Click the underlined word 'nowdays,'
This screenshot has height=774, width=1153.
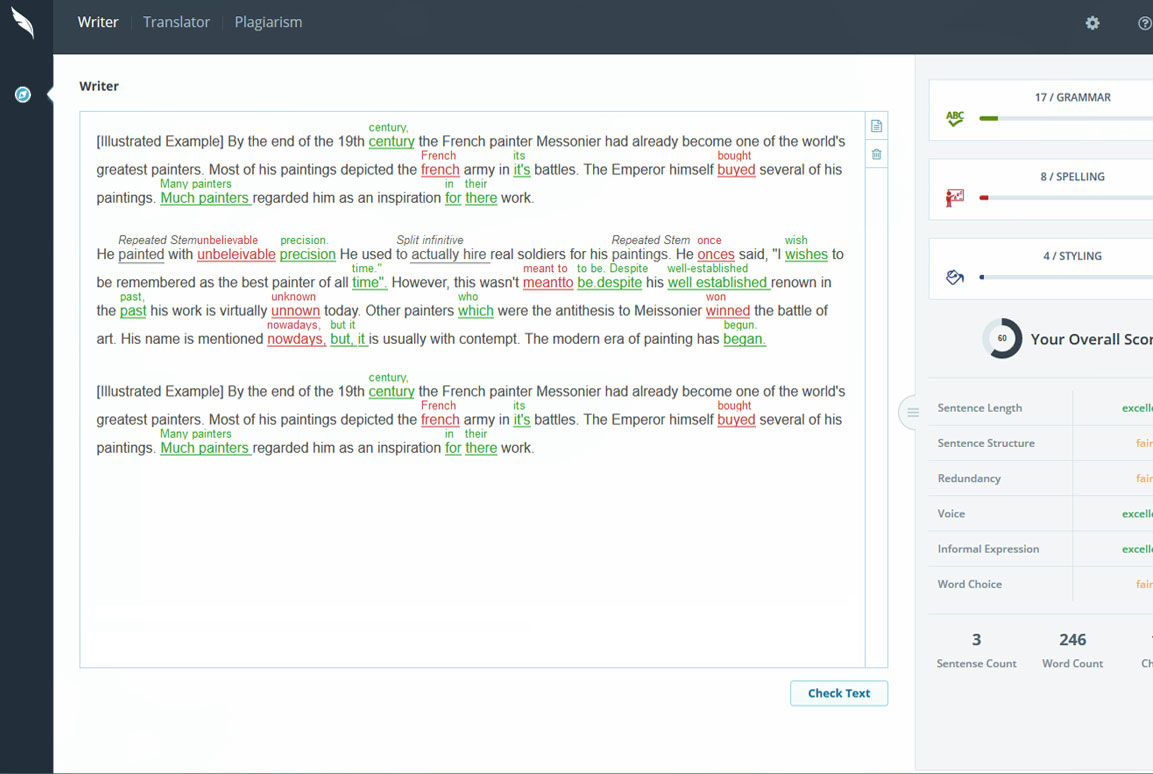coord(296,339)
